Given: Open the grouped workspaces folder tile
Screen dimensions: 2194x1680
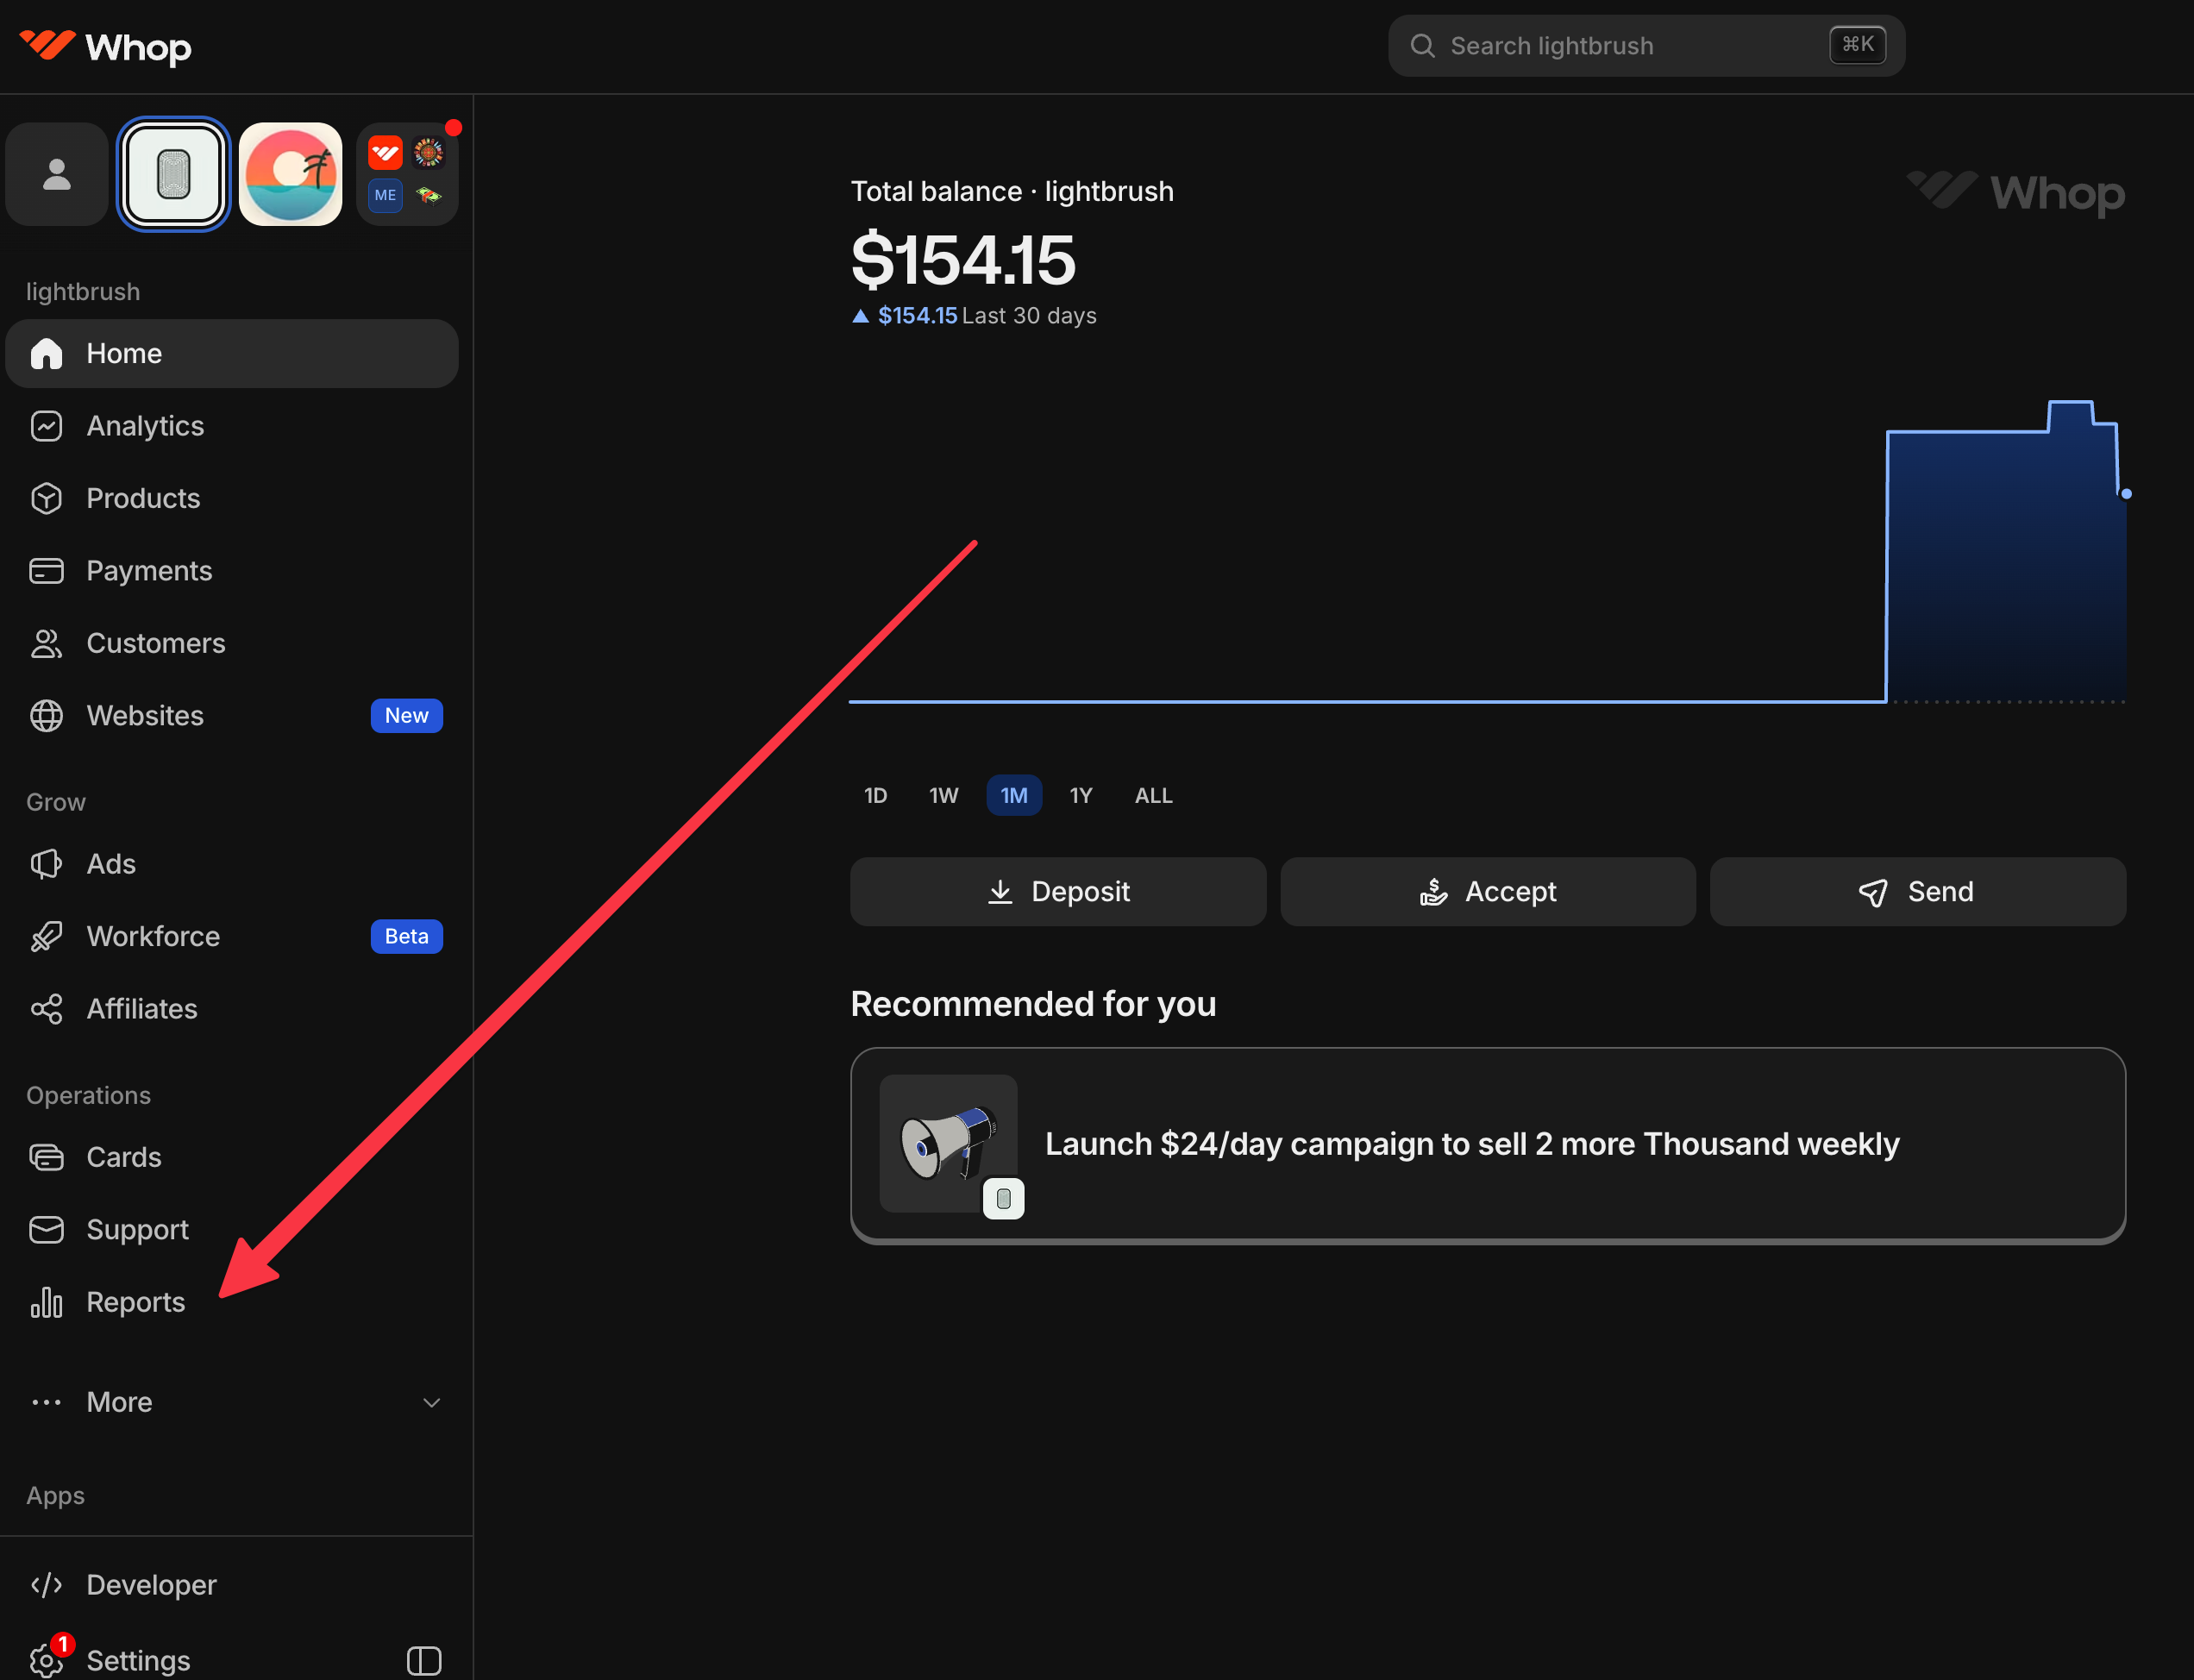Looking at the screenshot, I should click(x=407, y=174).
